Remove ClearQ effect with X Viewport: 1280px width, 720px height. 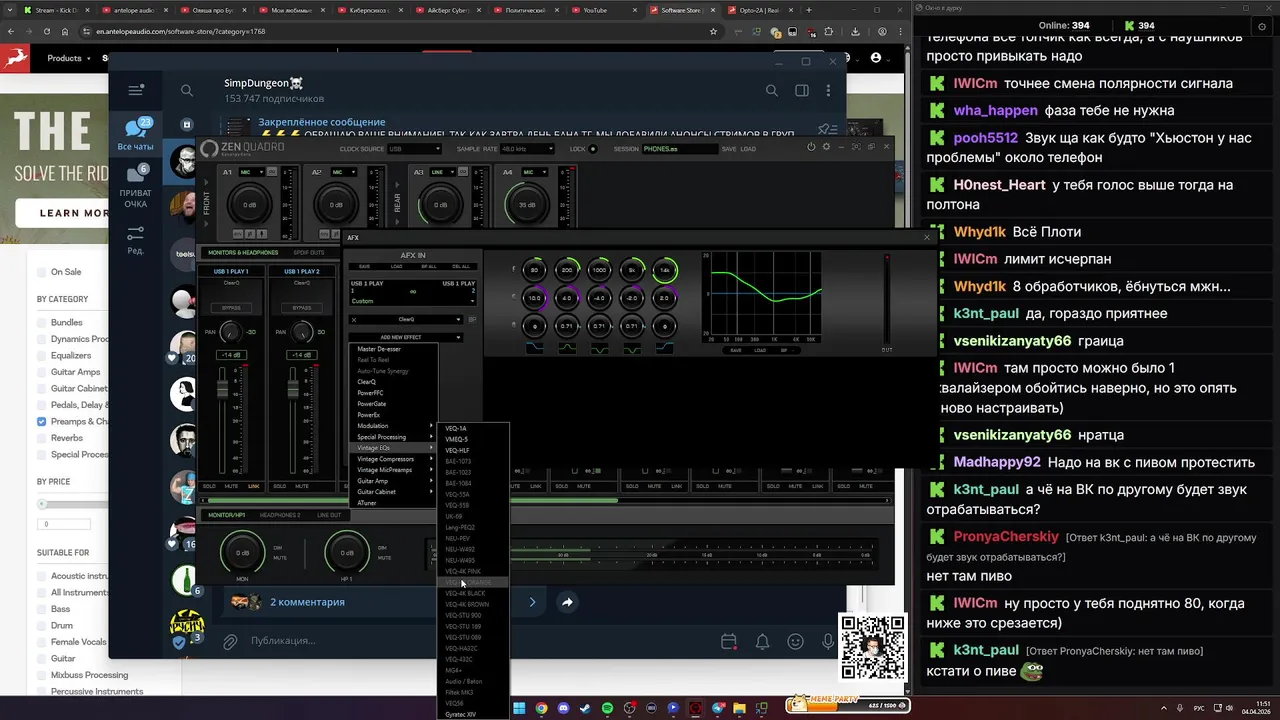(354, 320)
